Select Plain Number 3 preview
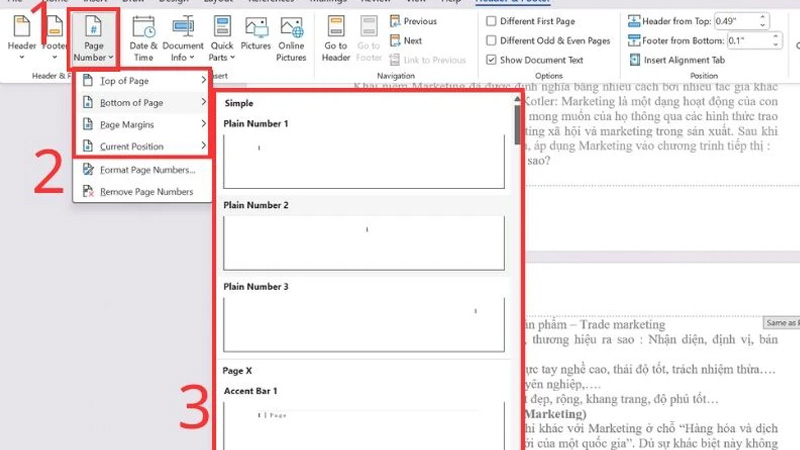 click(364, 324)
